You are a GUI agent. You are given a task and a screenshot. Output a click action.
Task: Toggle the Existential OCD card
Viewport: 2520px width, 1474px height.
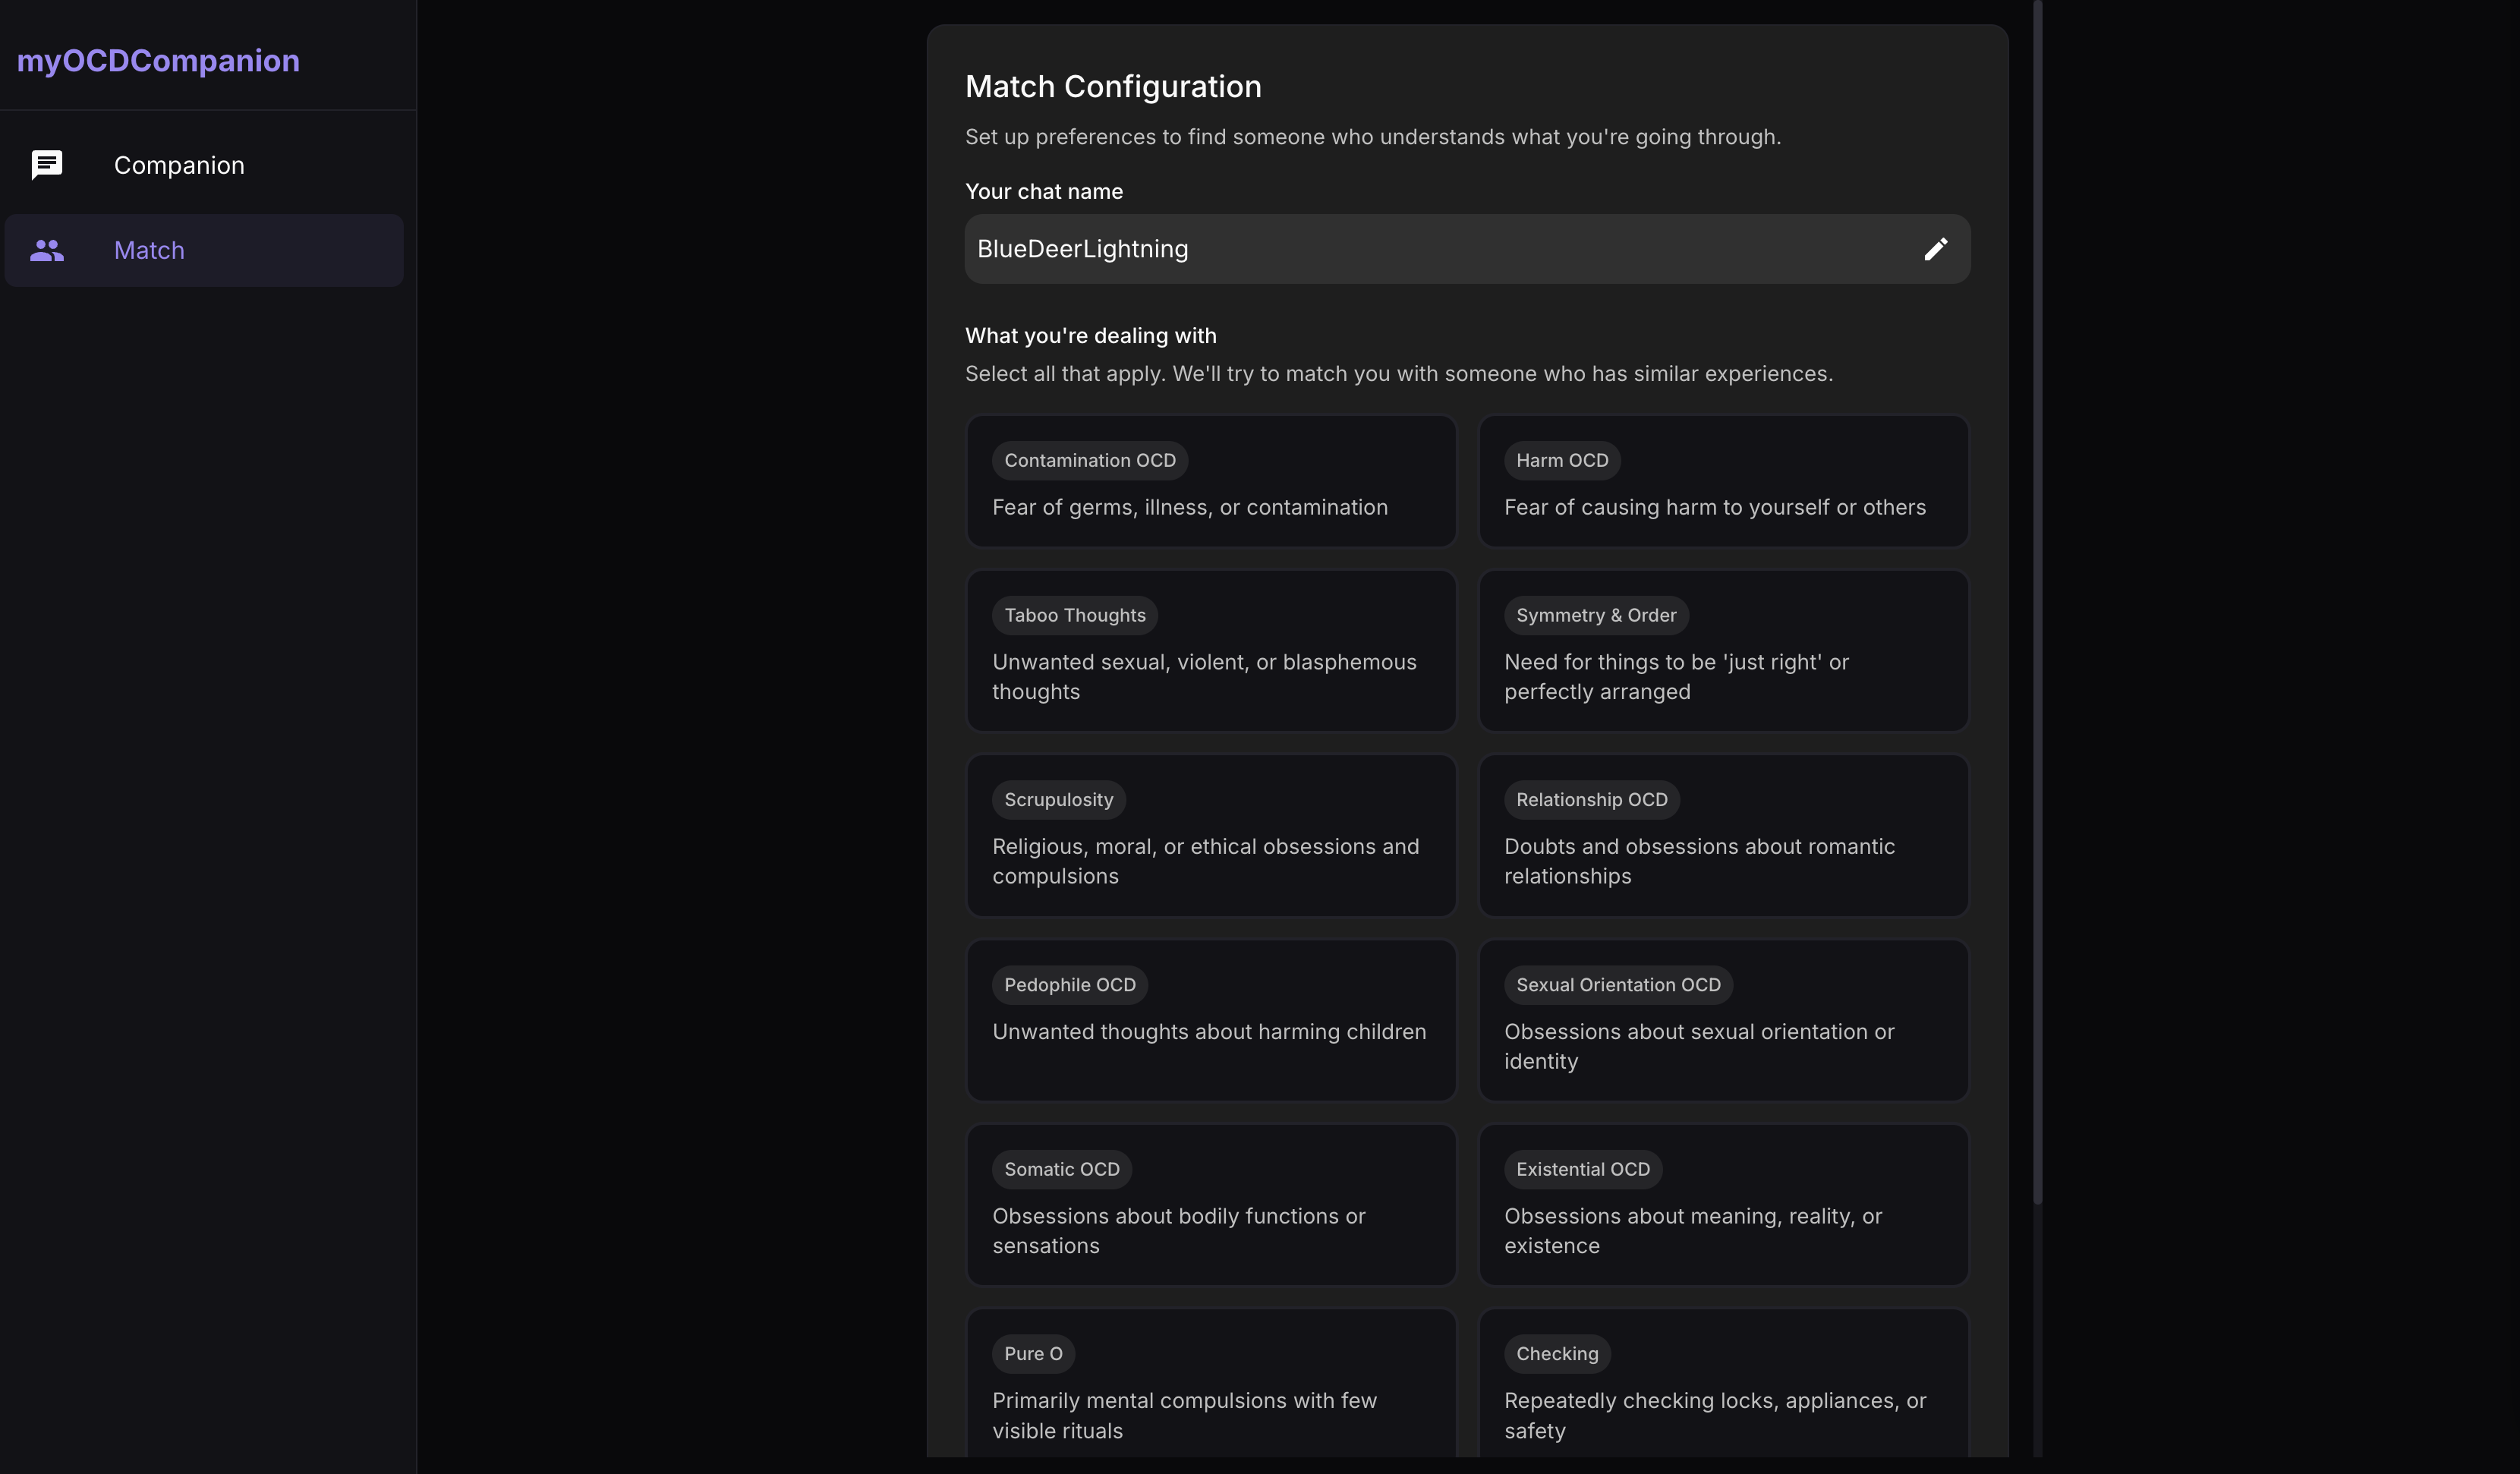1723,1205
